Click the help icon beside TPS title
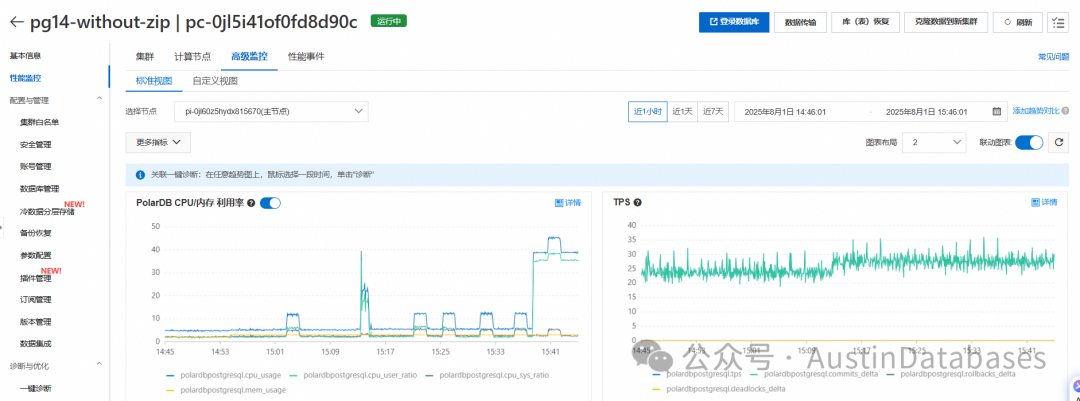 coord(638,203)
